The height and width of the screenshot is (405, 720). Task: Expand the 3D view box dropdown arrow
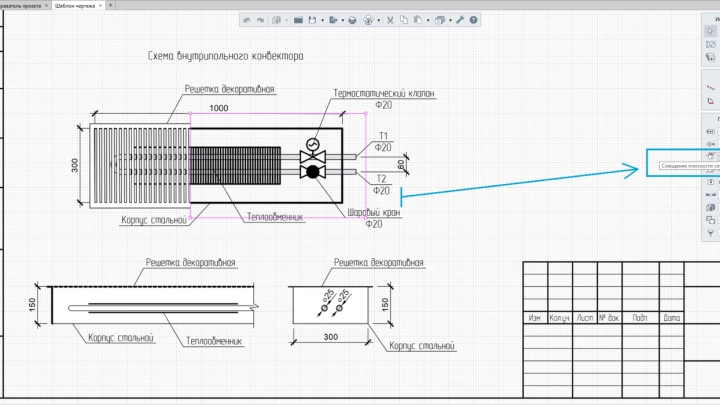pos(450,20)
